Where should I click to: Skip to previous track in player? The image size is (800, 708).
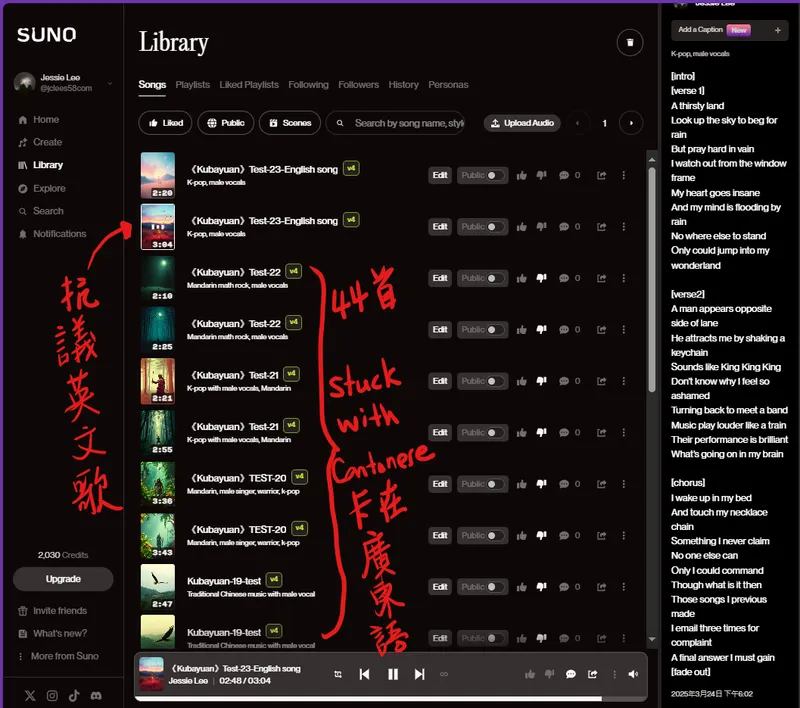pyautogui.click(x=364, y=675)
